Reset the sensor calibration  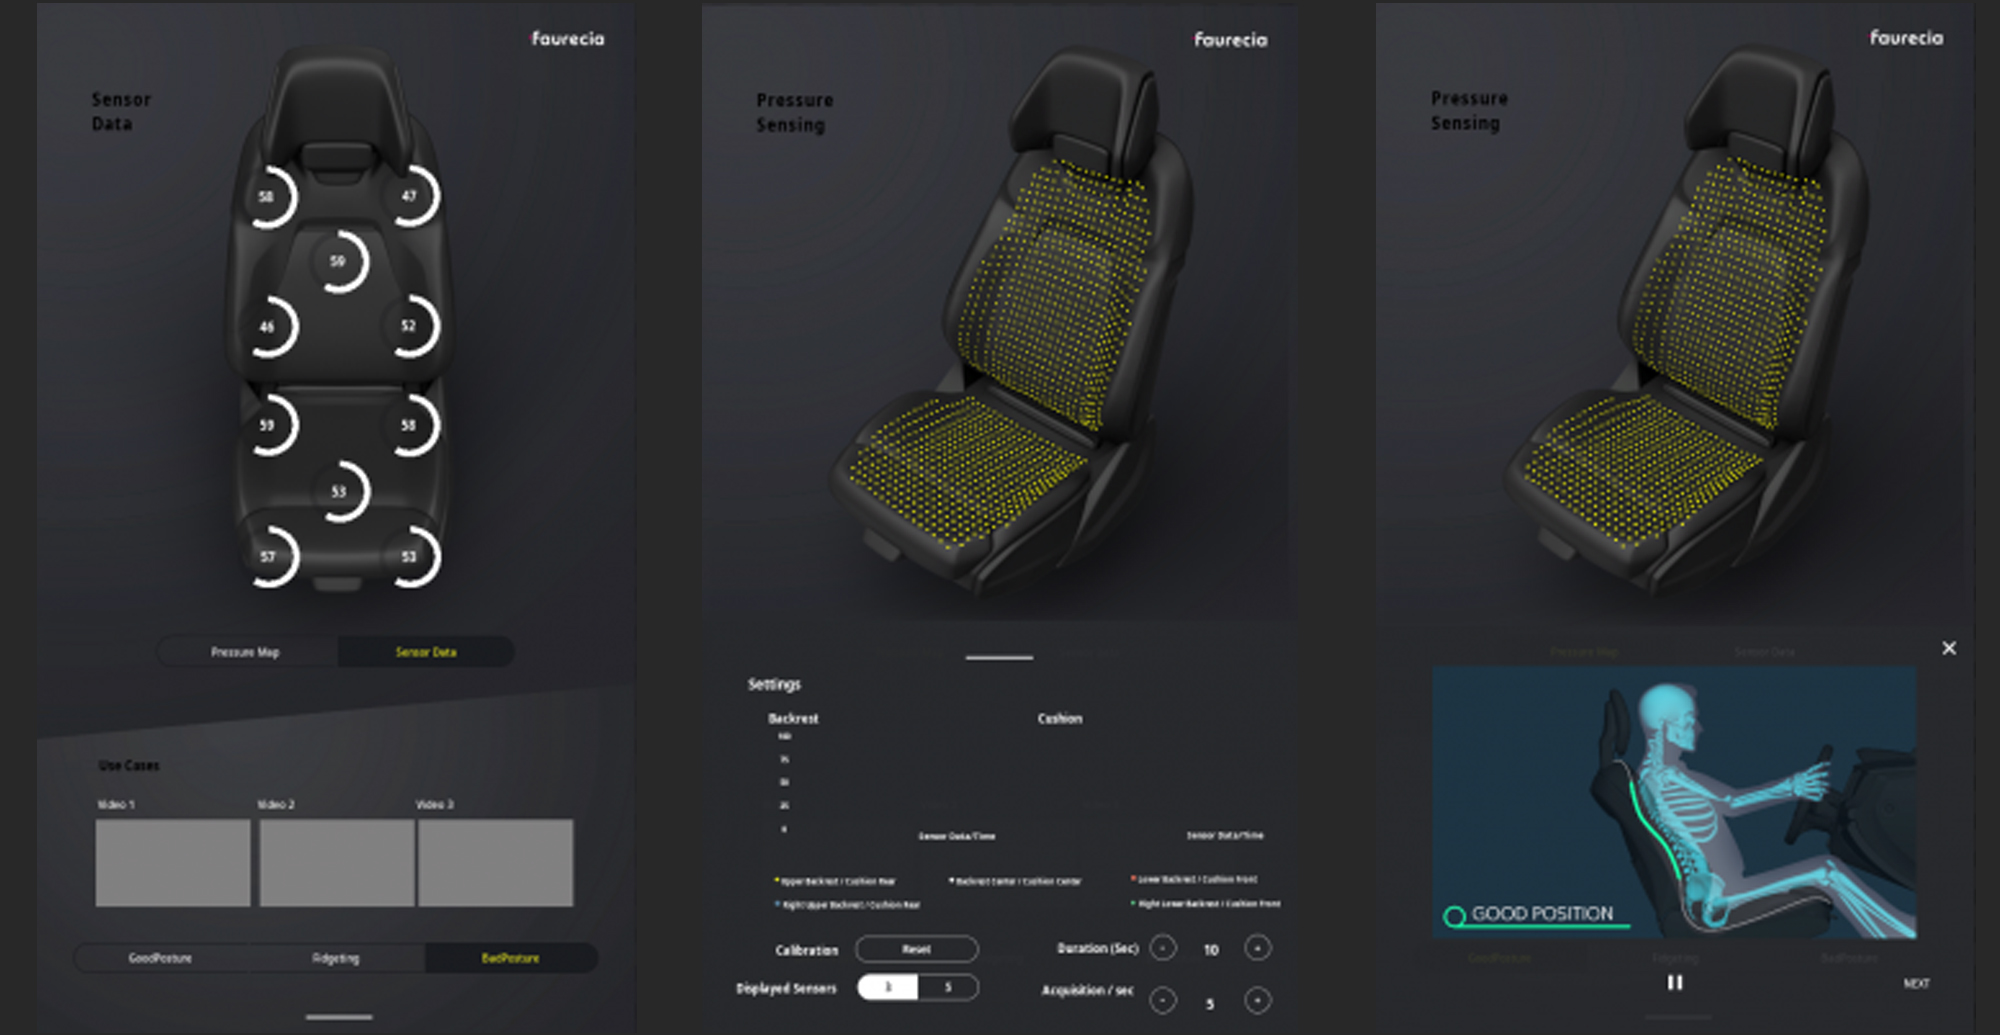(x=917, y=949)
